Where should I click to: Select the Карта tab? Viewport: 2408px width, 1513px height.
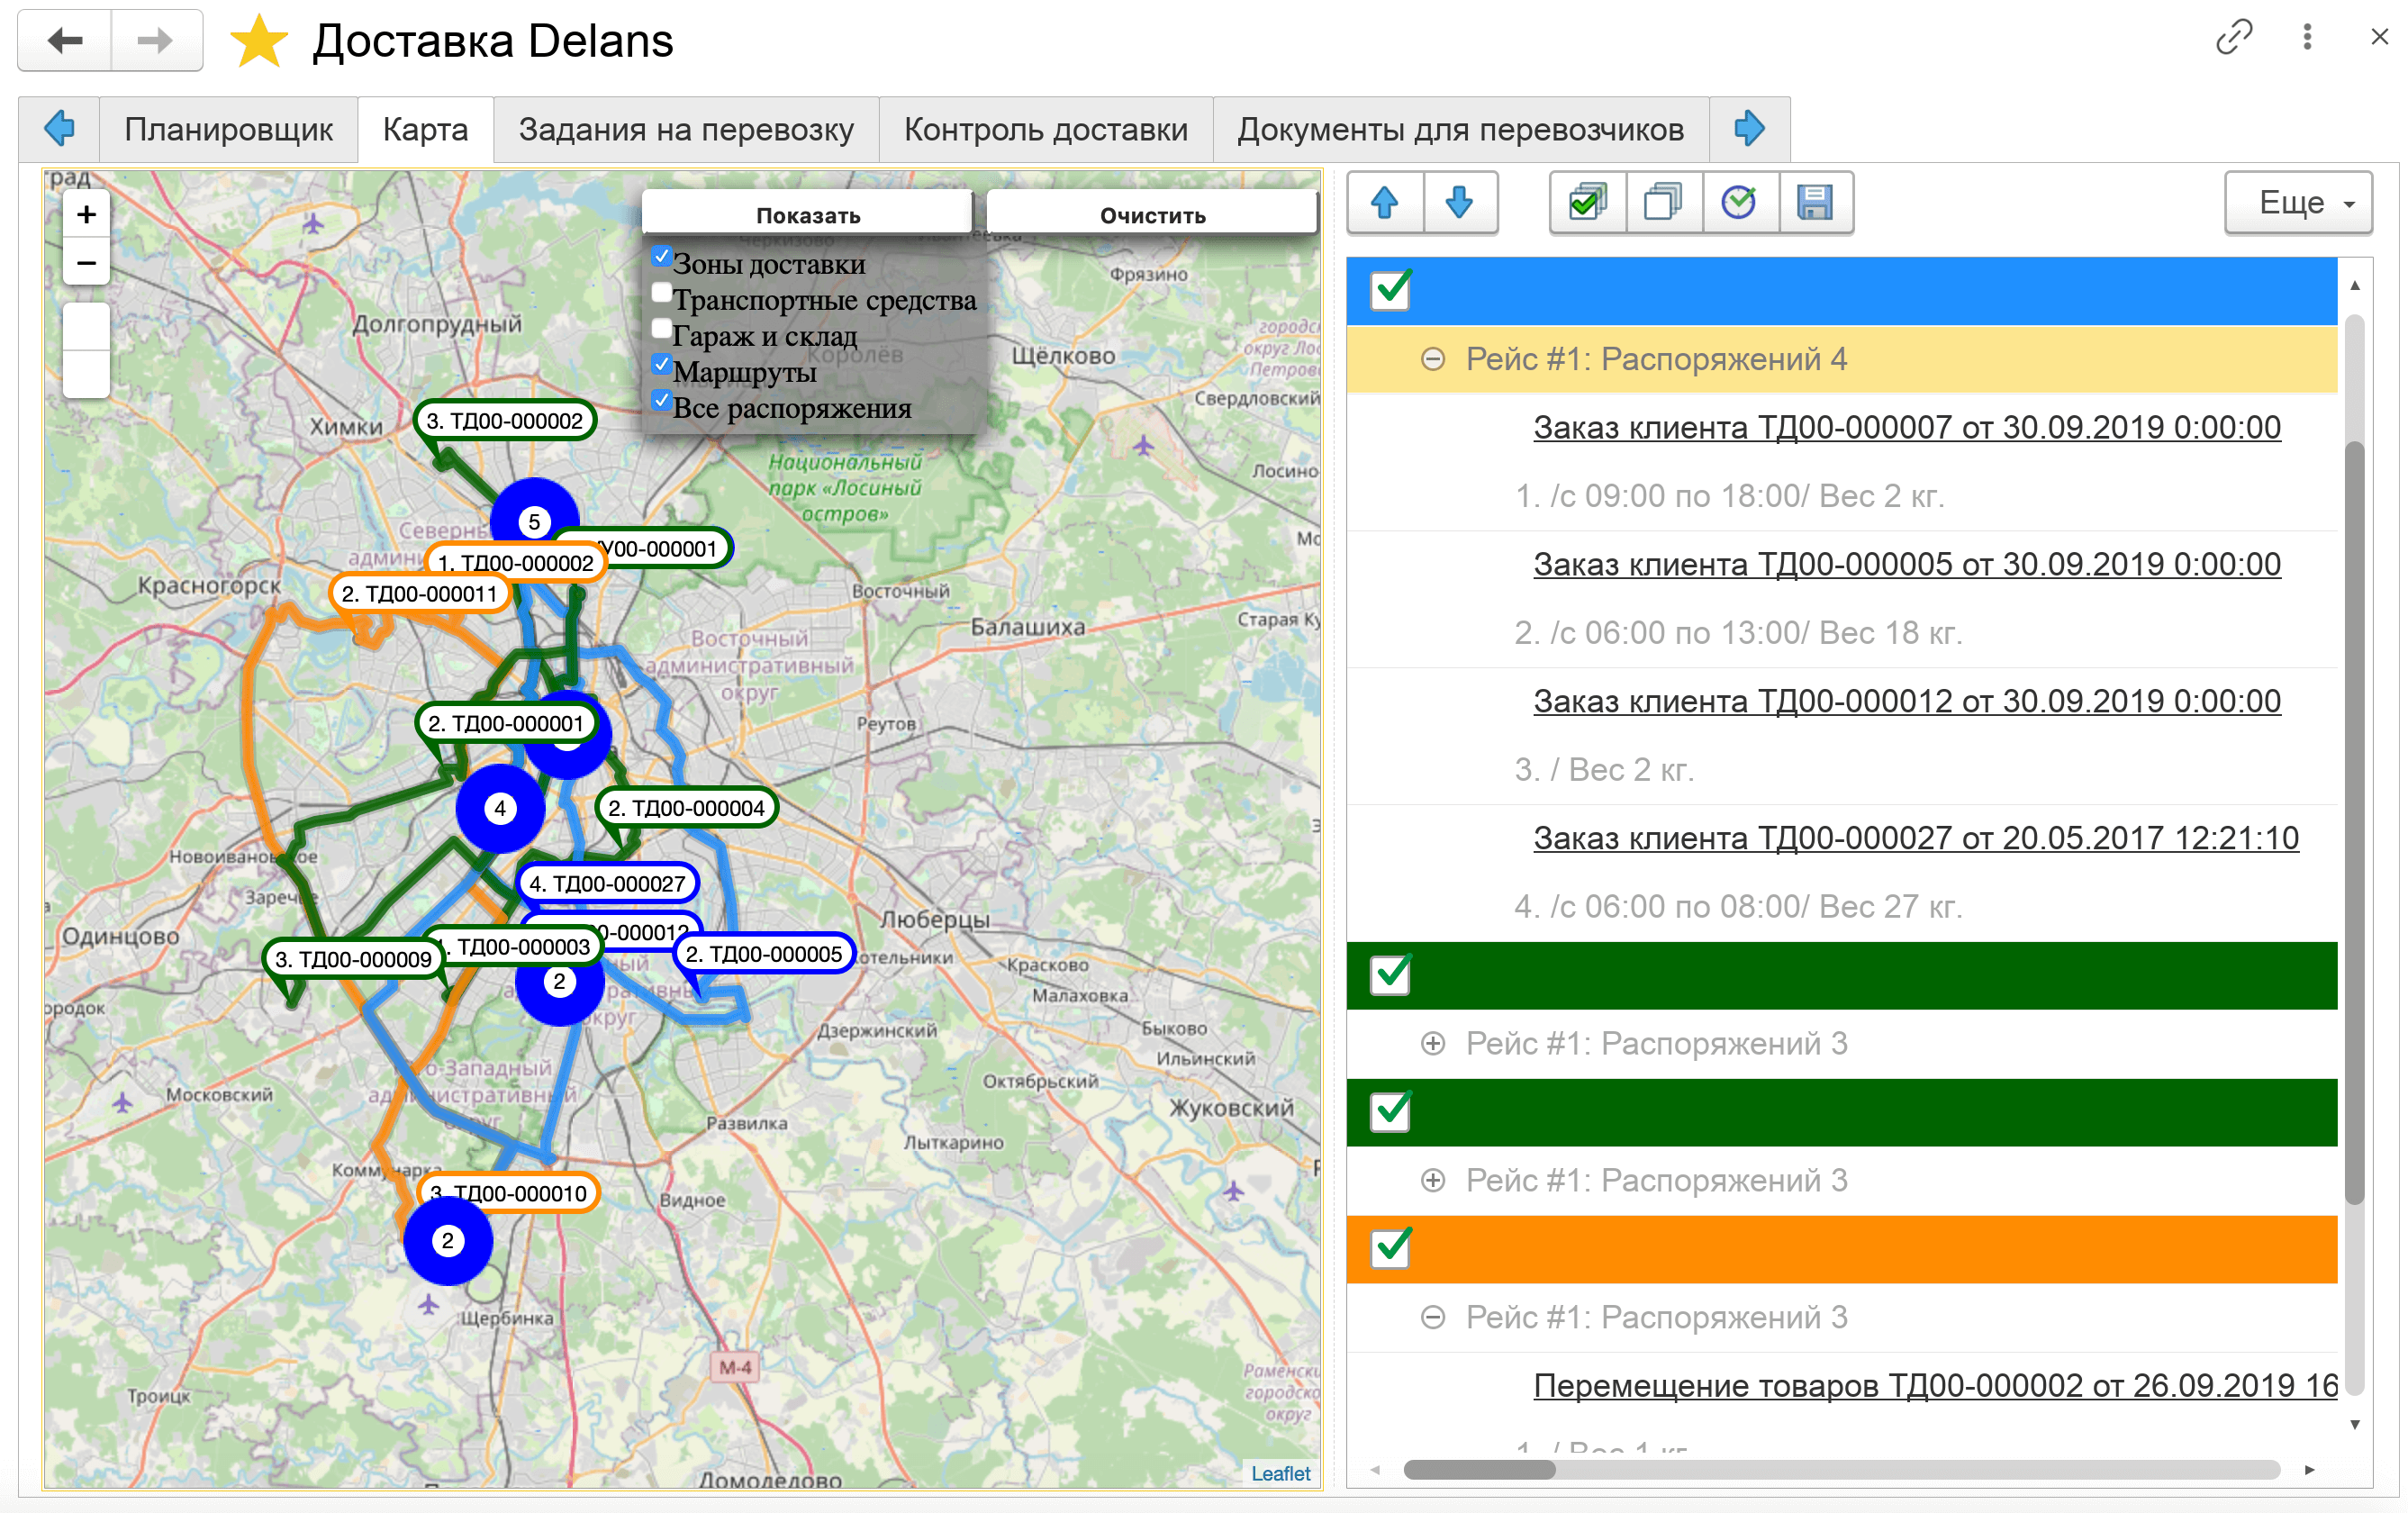pyautogui.click(x=425, y=129)
